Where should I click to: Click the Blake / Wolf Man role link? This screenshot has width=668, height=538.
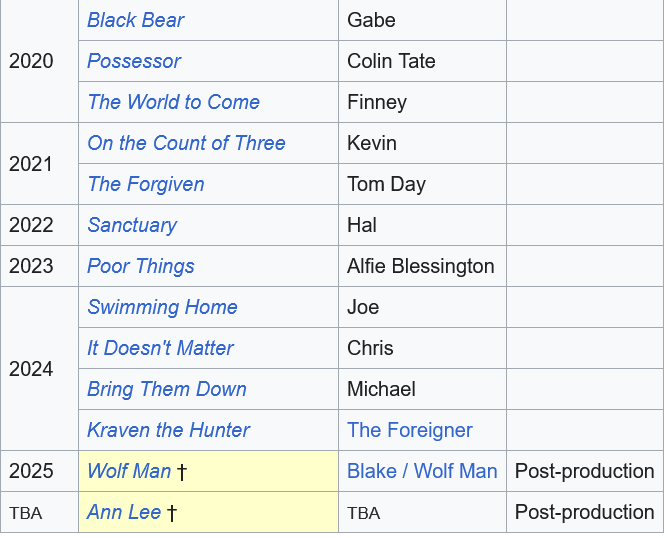click(x=422, y=471)
